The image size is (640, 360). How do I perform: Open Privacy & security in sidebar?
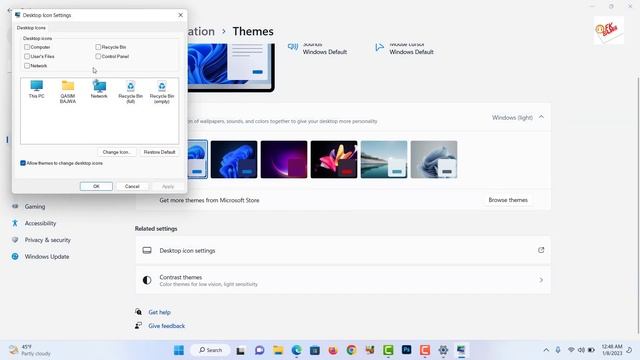click(47, 240)
